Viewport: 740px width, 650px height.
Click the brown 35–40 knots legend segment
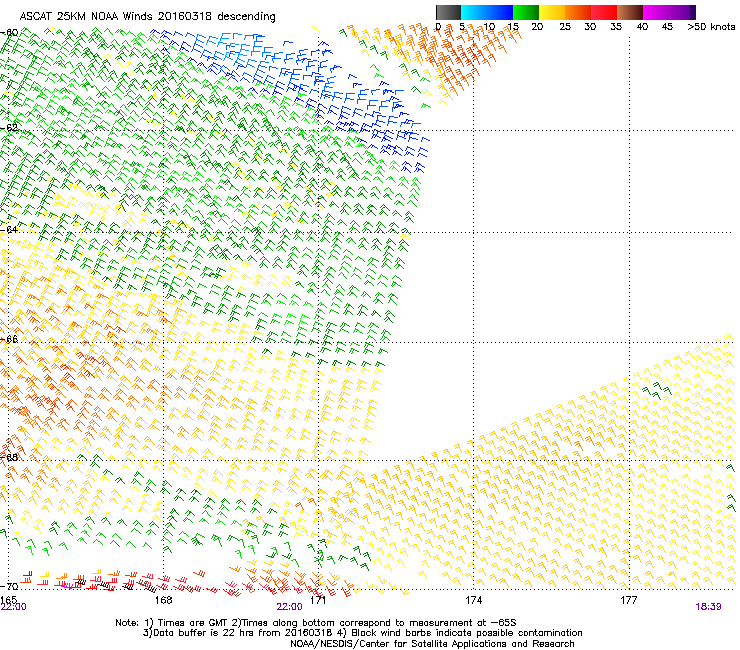tap(630, 12)
